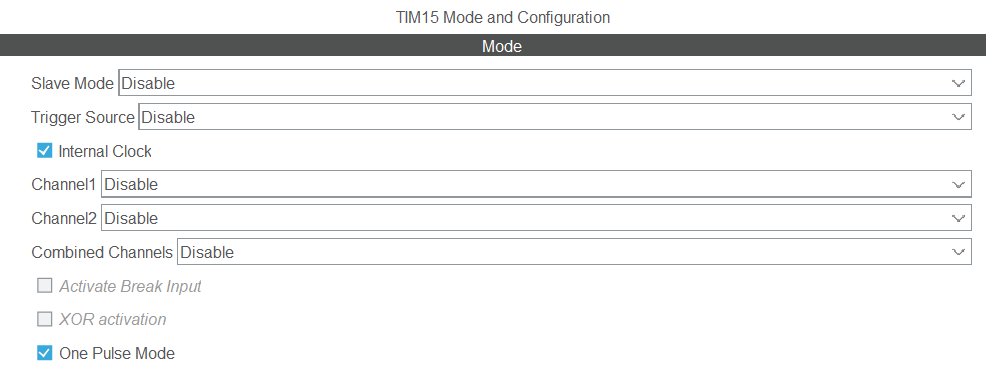Toggle the XOR activation checkbox

click(x=45, y=319)
